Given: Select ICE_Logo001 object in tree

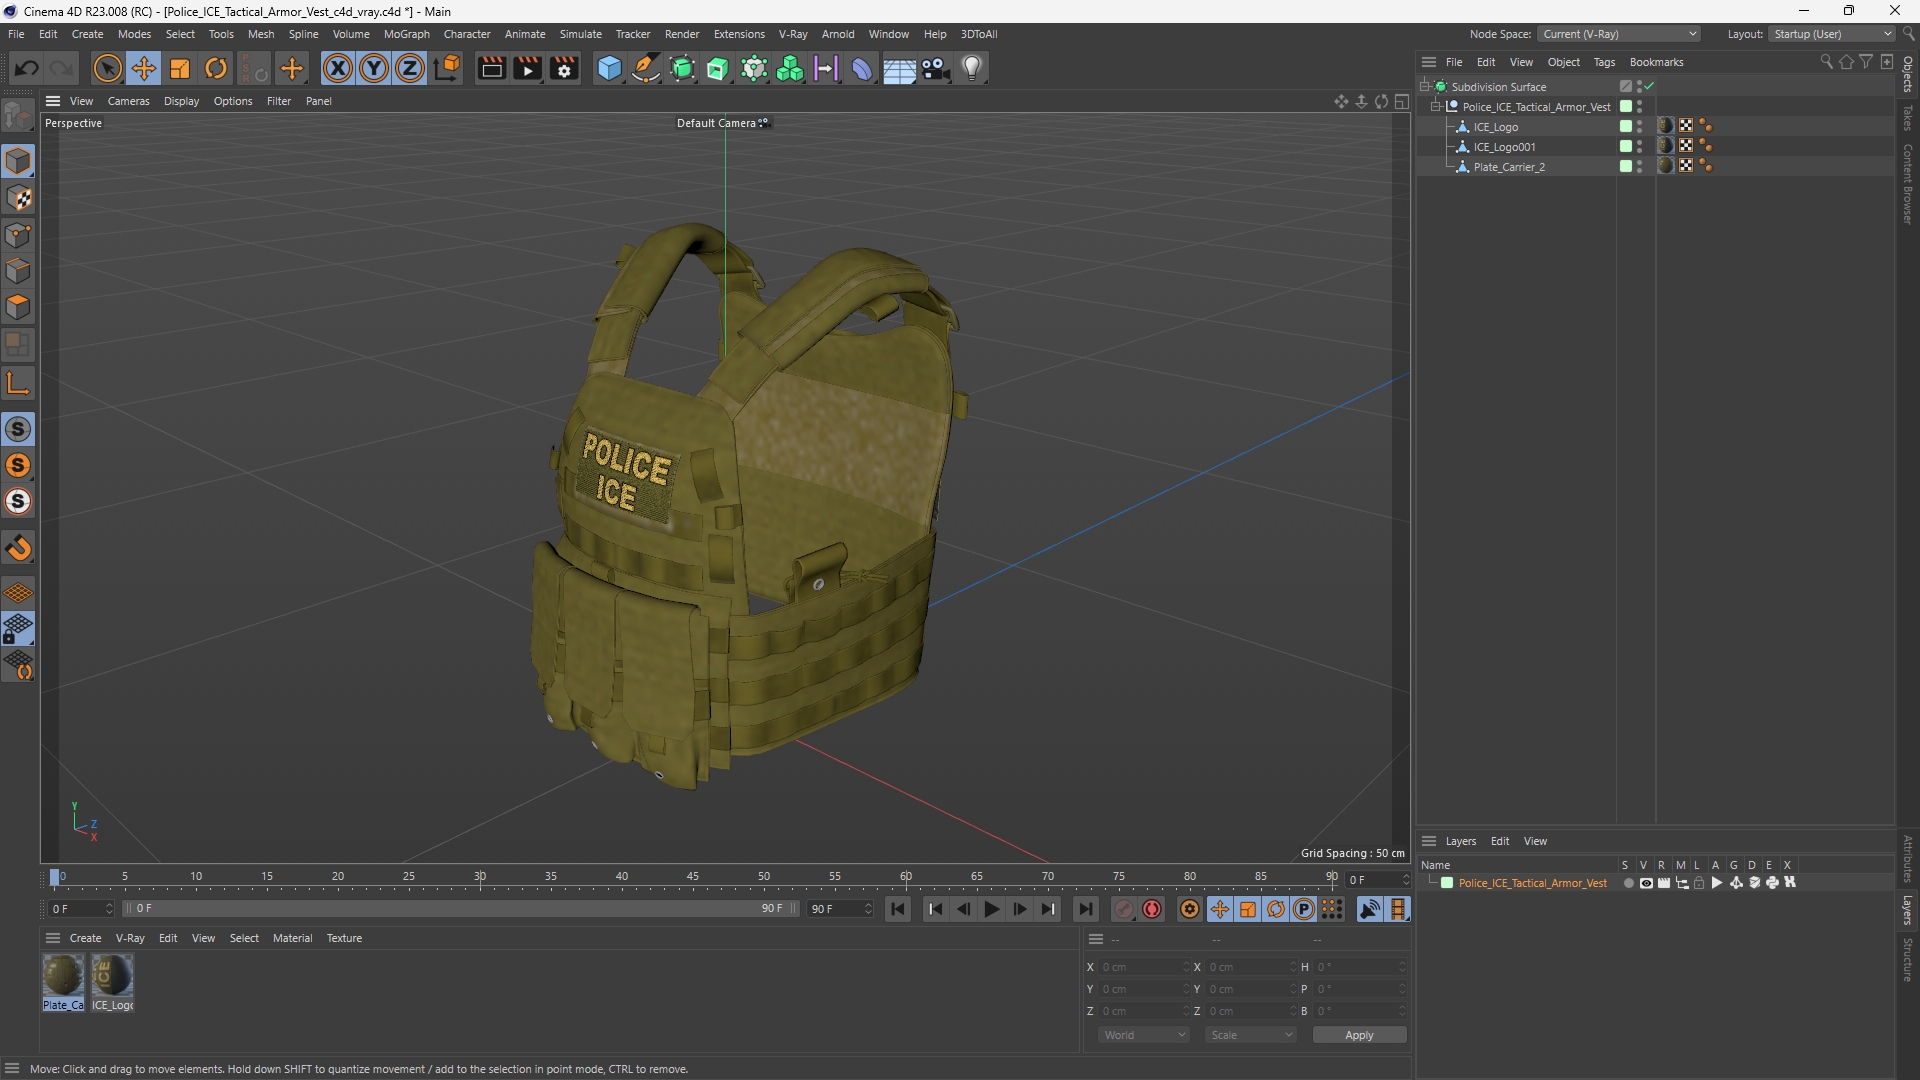Looking at the screenshot, I should [1504, 146].
